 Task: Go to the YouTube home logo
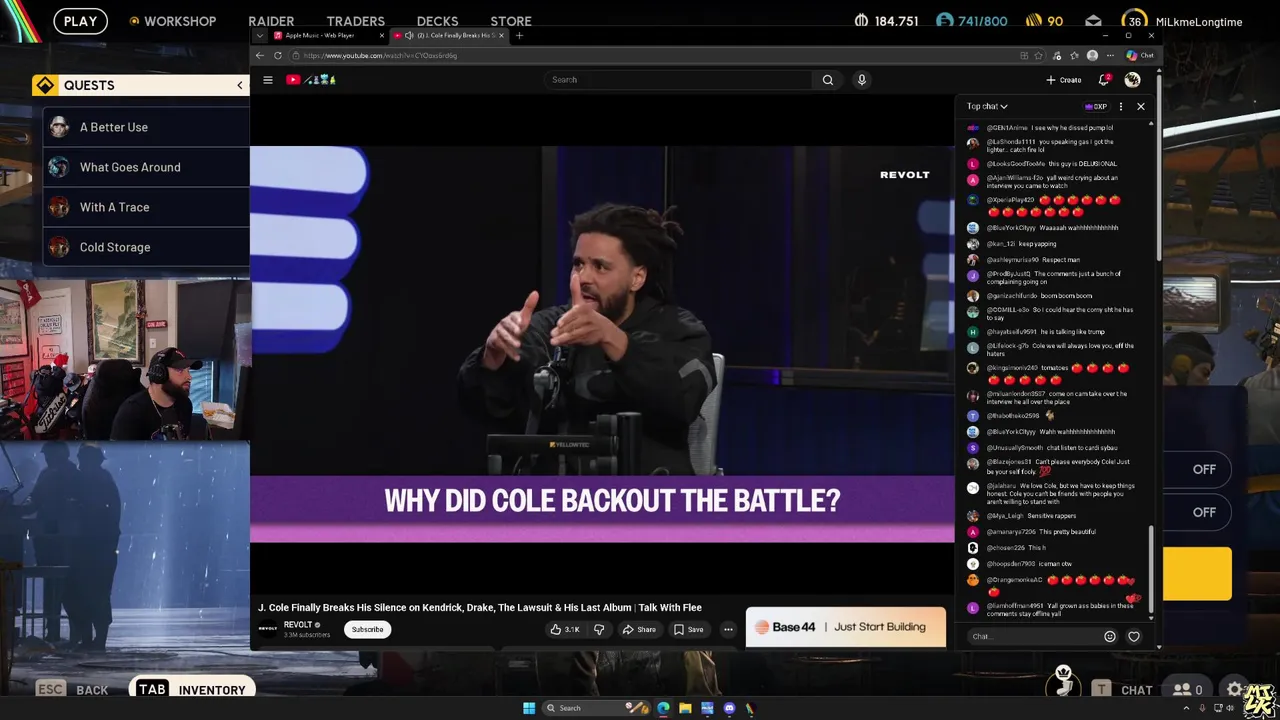pos(311,80)
